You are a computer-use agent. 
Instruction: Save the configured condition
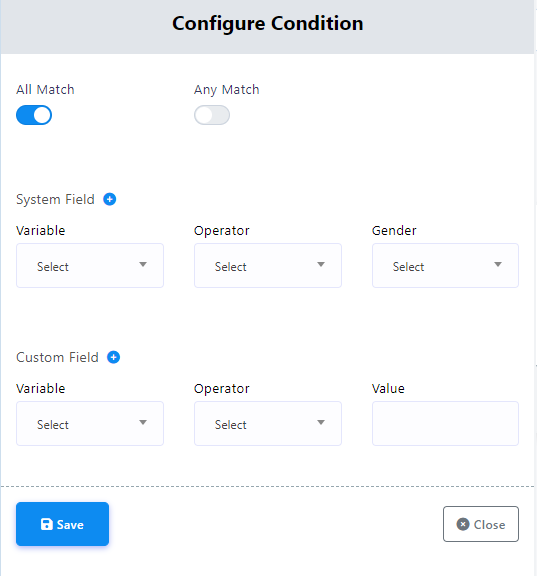click(x=62, y=524)
